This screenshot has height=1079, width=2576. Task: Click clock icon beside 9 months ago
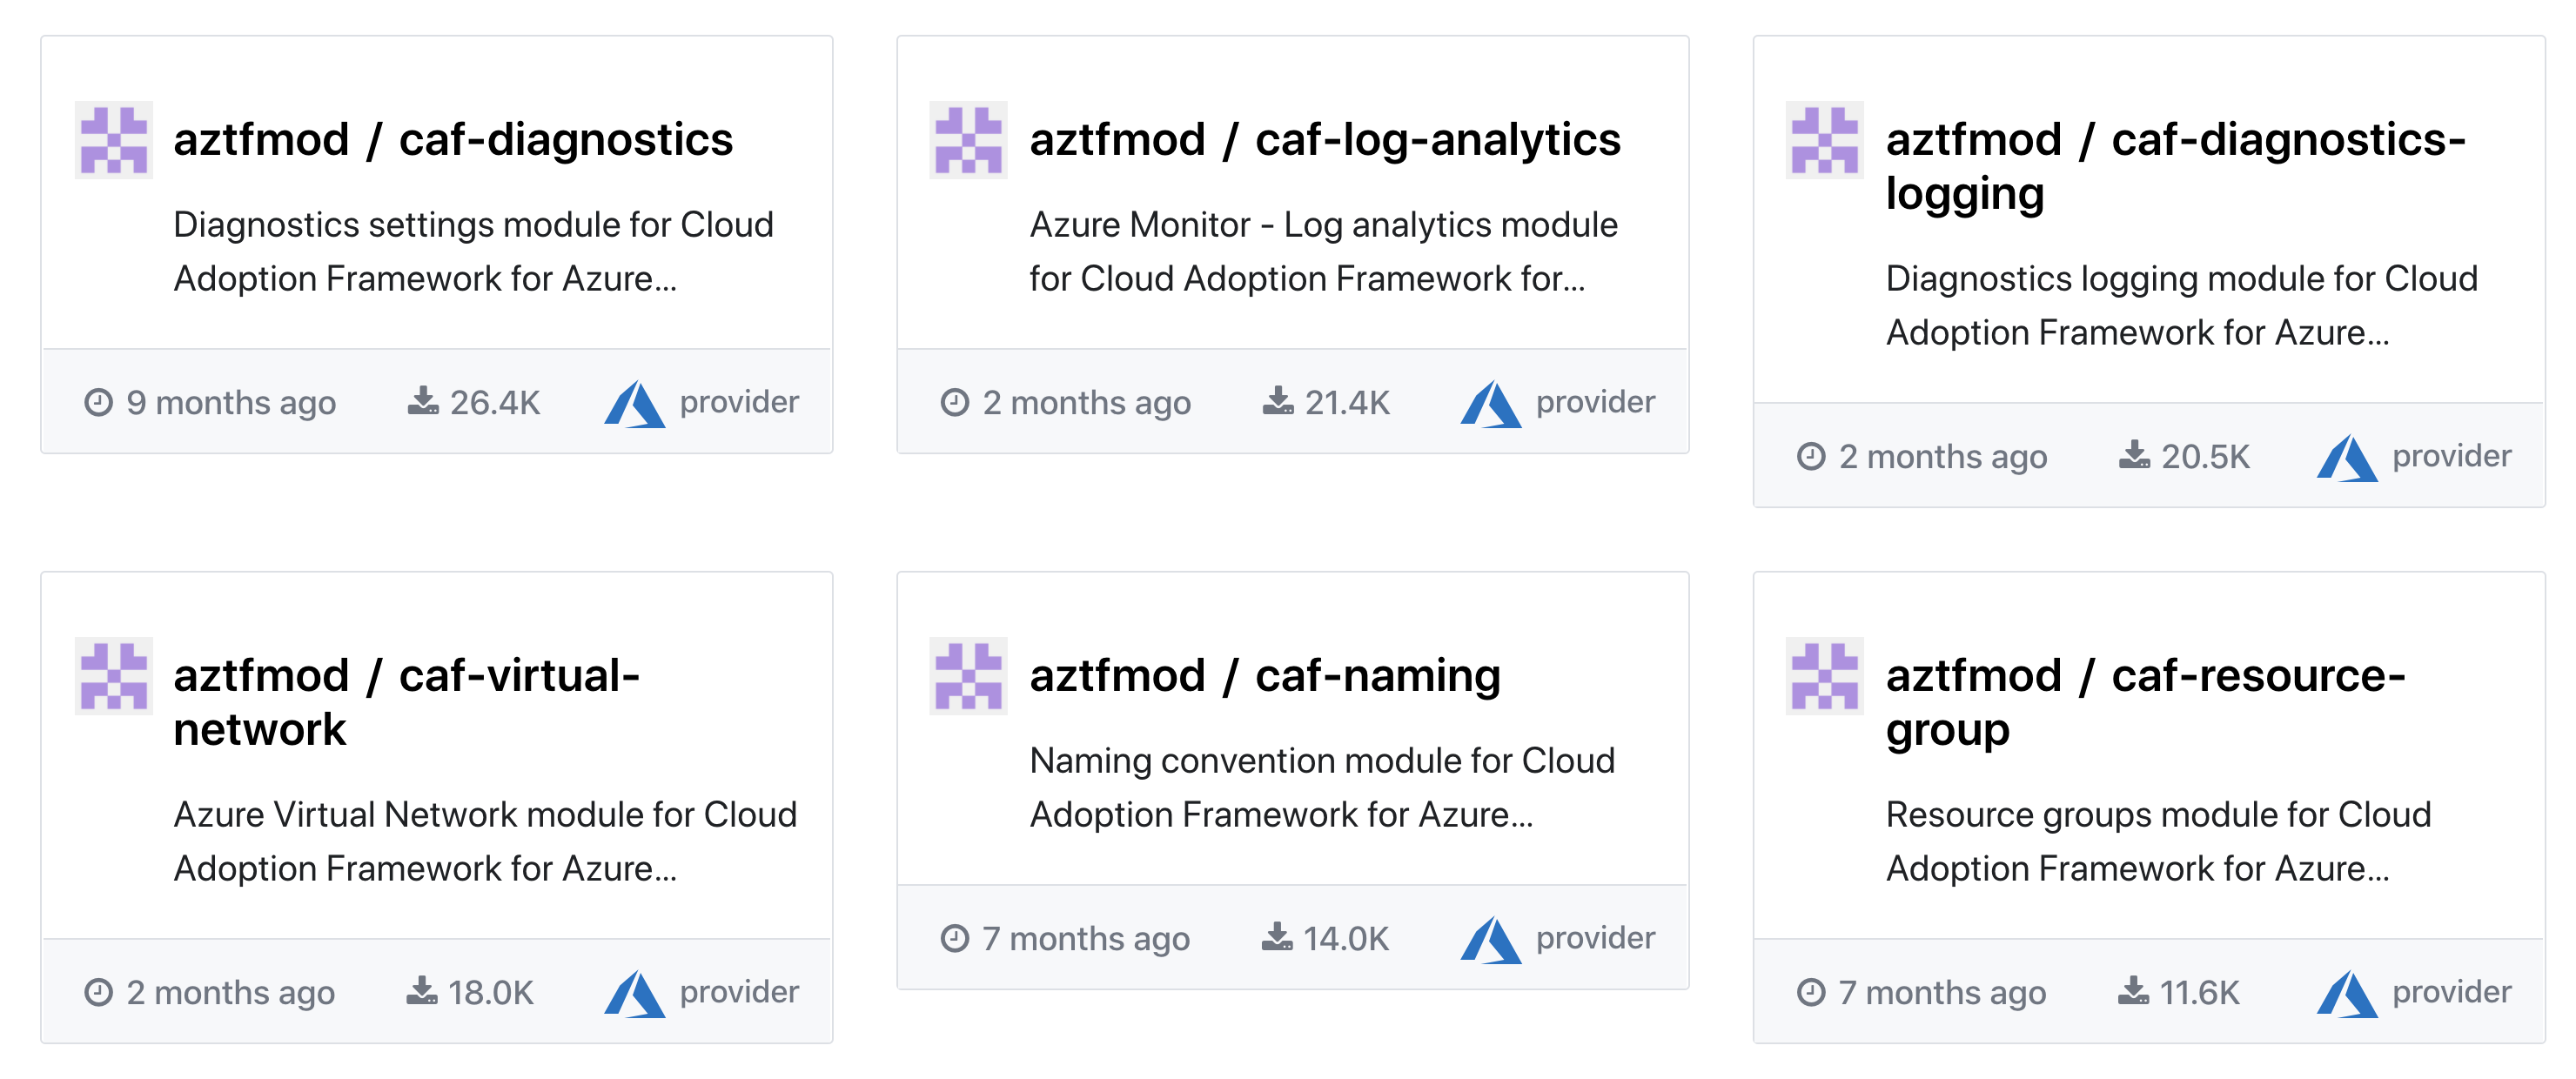pos(98,402)
